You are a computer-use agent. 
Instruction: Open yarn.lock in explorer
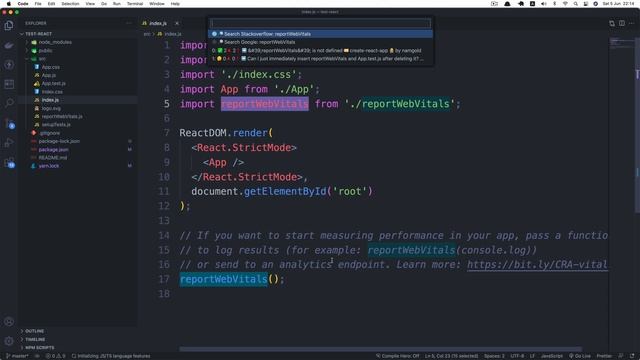coord(49,166)
